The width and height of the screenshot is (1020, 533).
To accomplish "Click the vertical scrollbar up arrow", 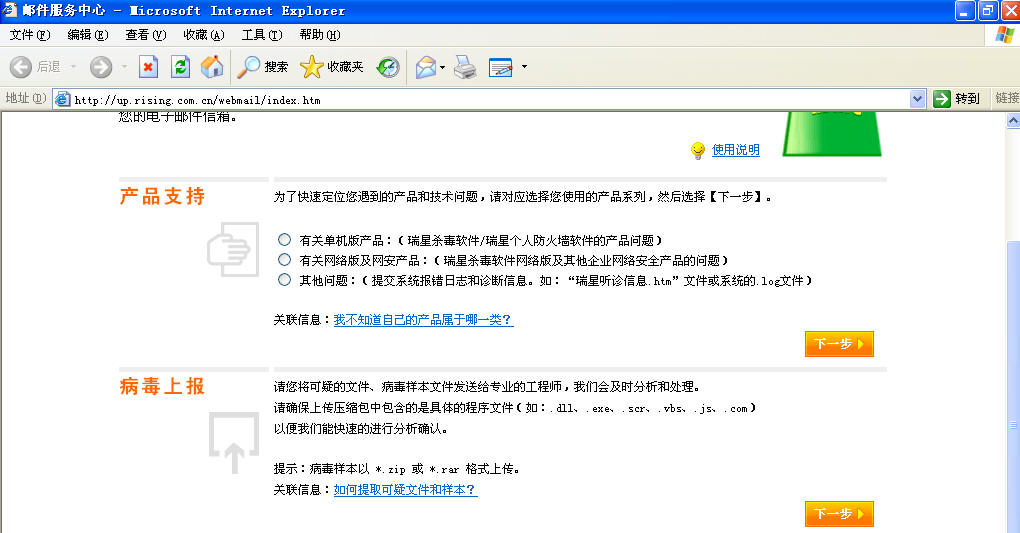I will [1013, 120].
